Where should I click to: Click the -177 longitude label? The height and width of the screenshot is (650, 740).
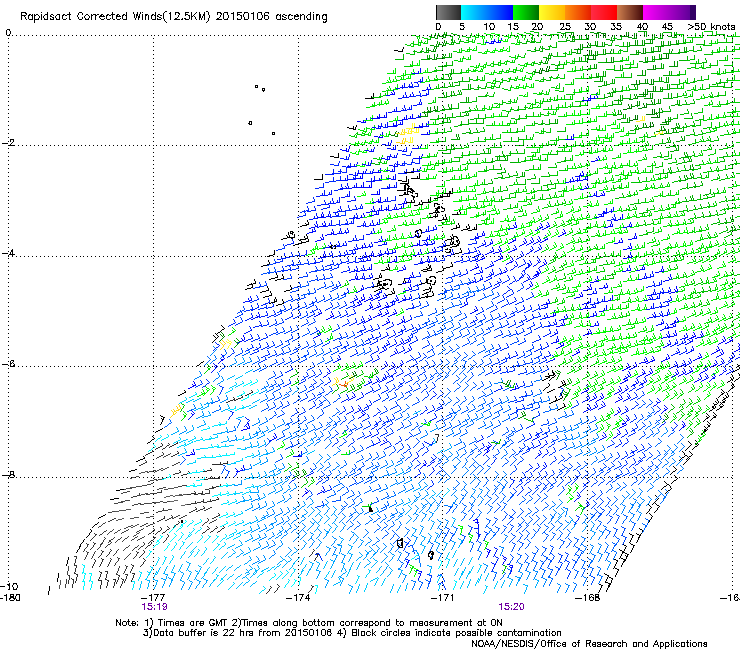pos(153,598)
